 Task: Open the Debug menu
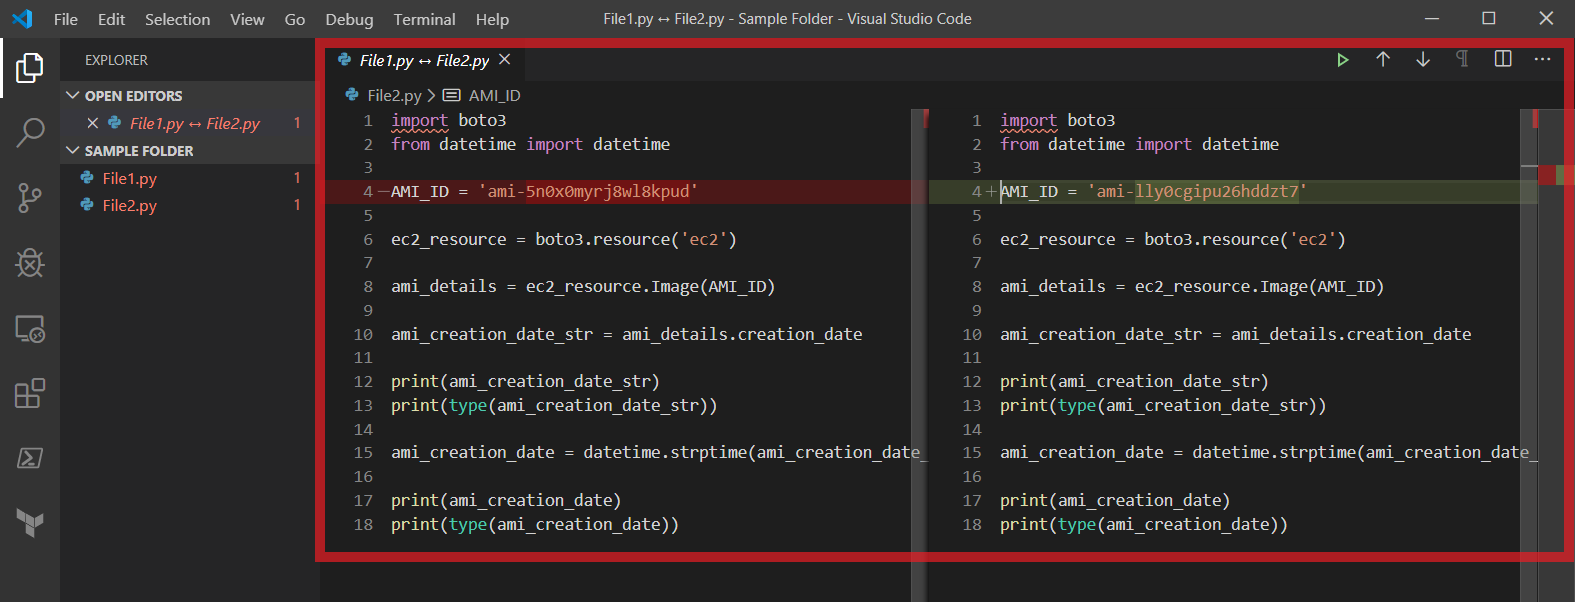(349, 19)
